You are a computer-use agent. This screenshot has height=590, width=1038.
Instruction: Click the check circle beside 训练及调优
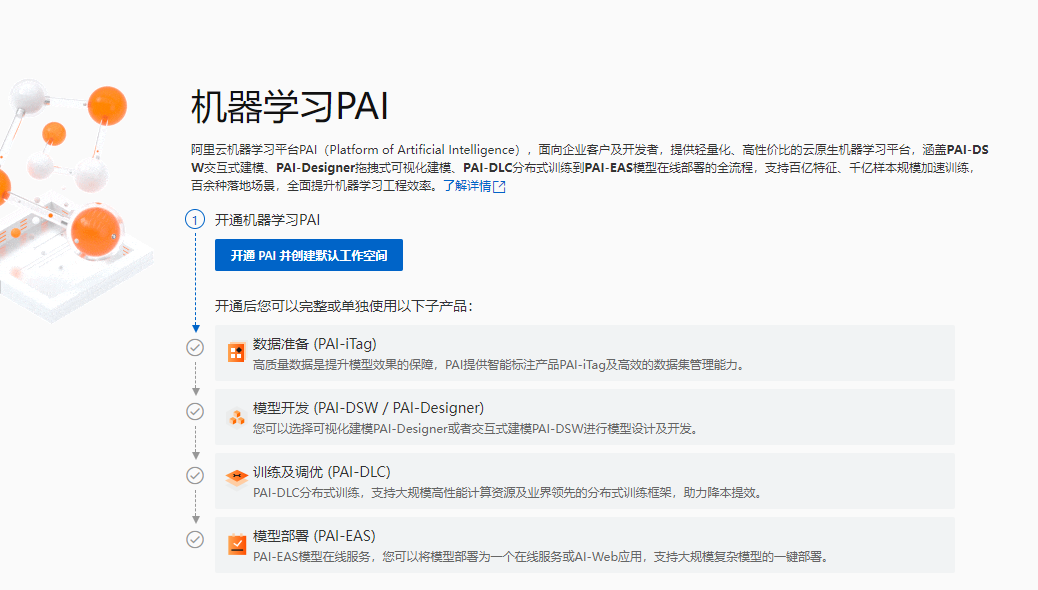[x=195, y=475]
